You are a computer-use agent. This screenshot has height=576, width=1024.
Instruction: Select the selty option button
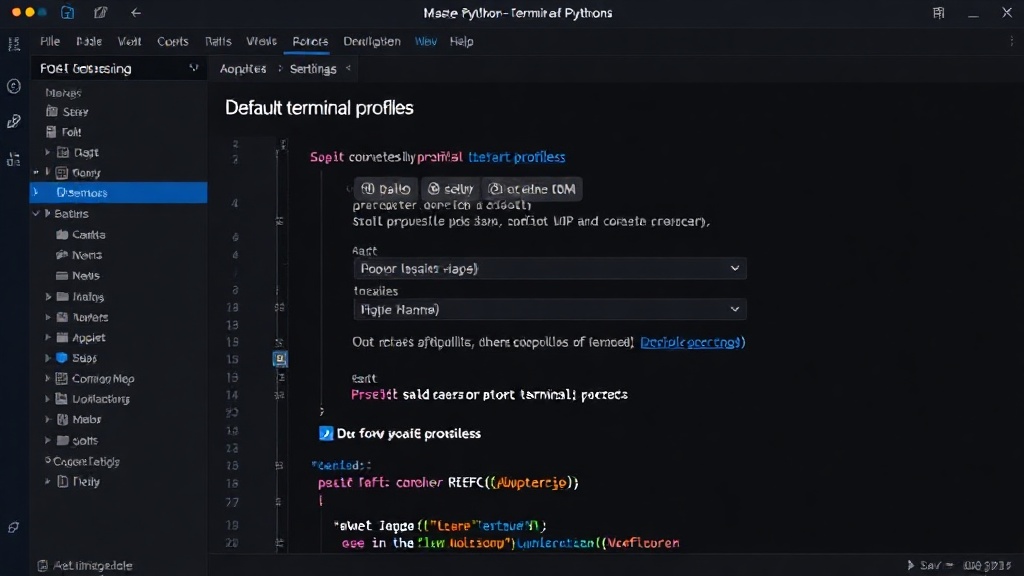[450, 189]
